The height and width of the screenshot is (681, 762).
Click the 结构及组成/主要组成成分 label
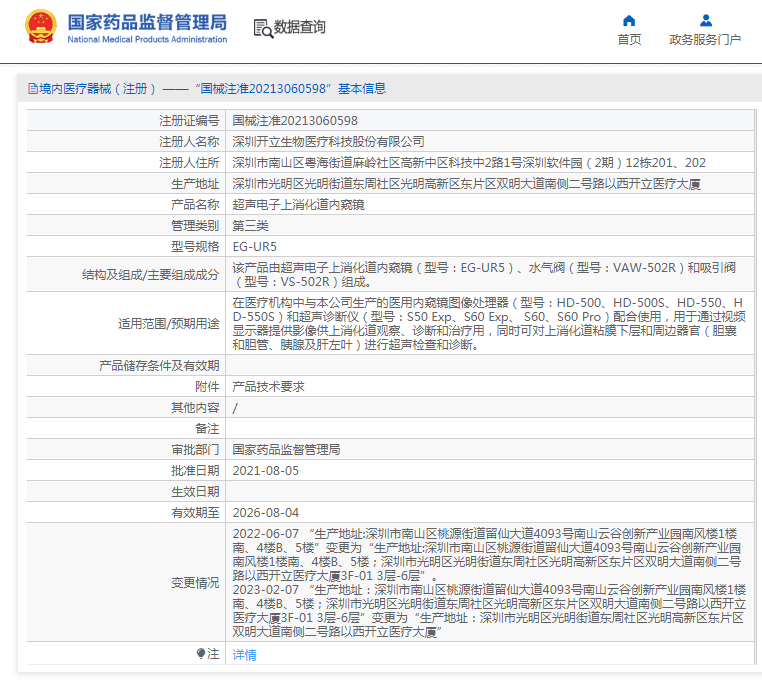151,275
